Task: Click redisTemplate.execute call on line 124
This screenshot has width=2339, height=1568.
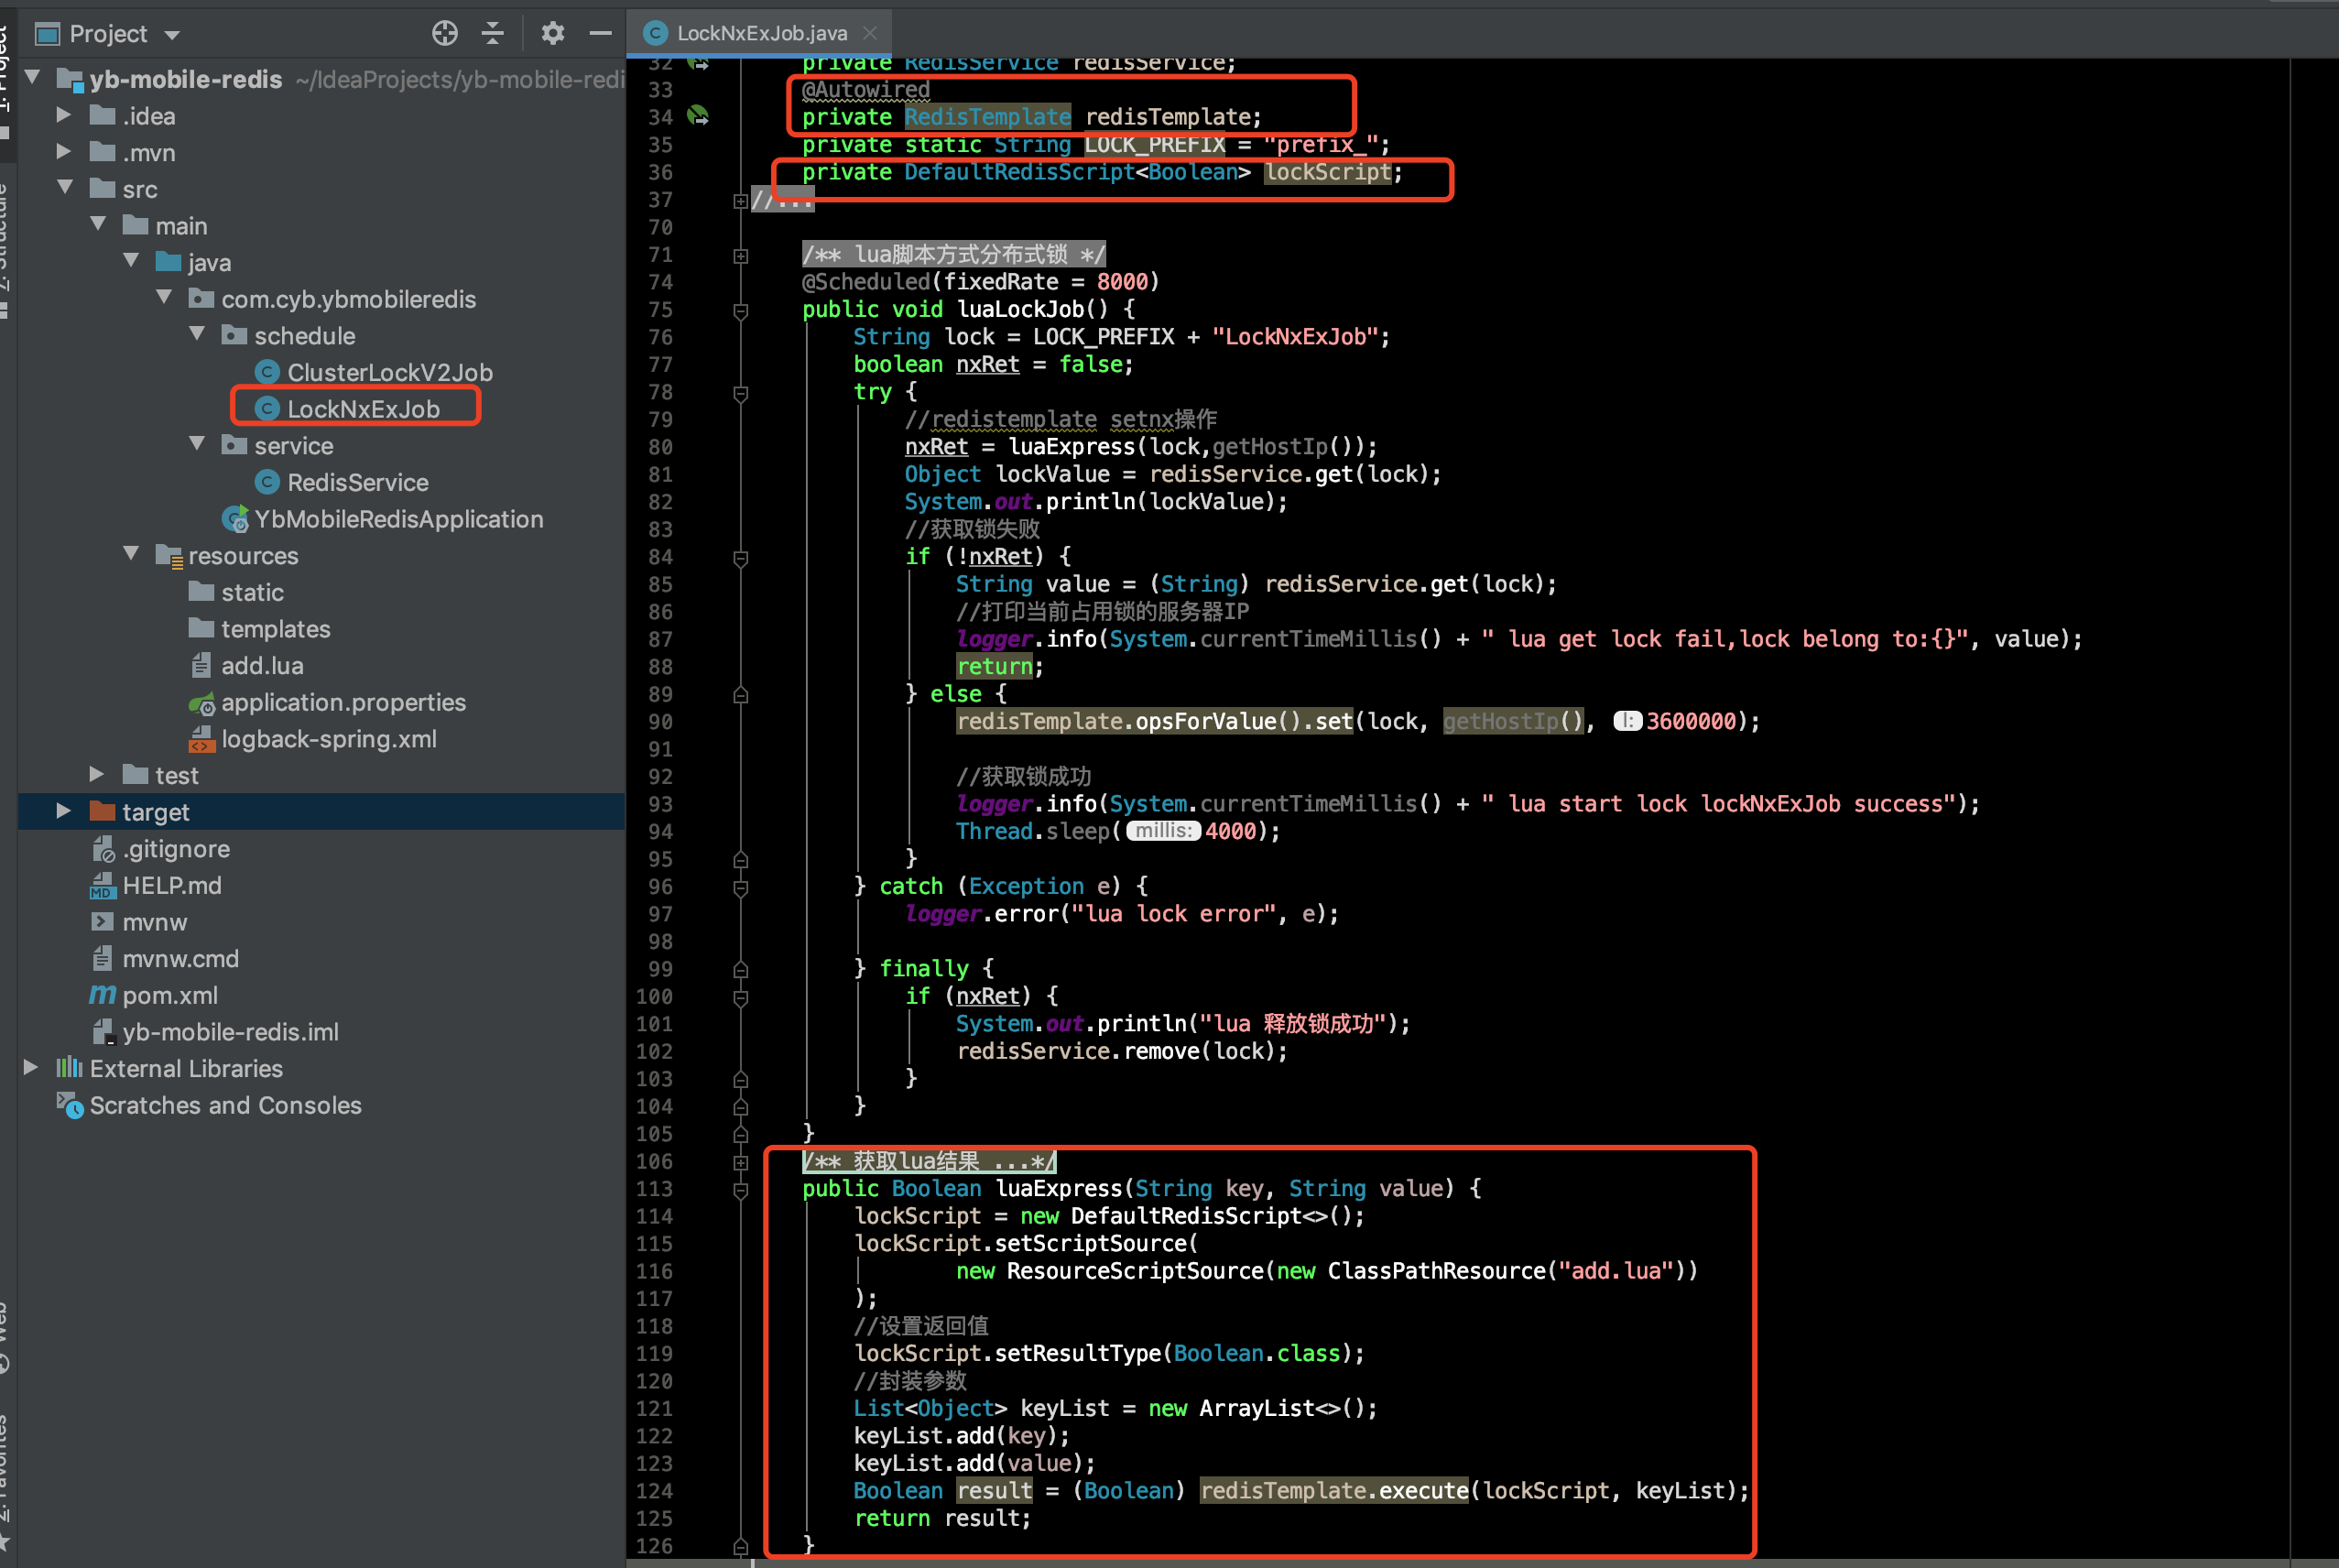Action: [x=1334, y=1491]
